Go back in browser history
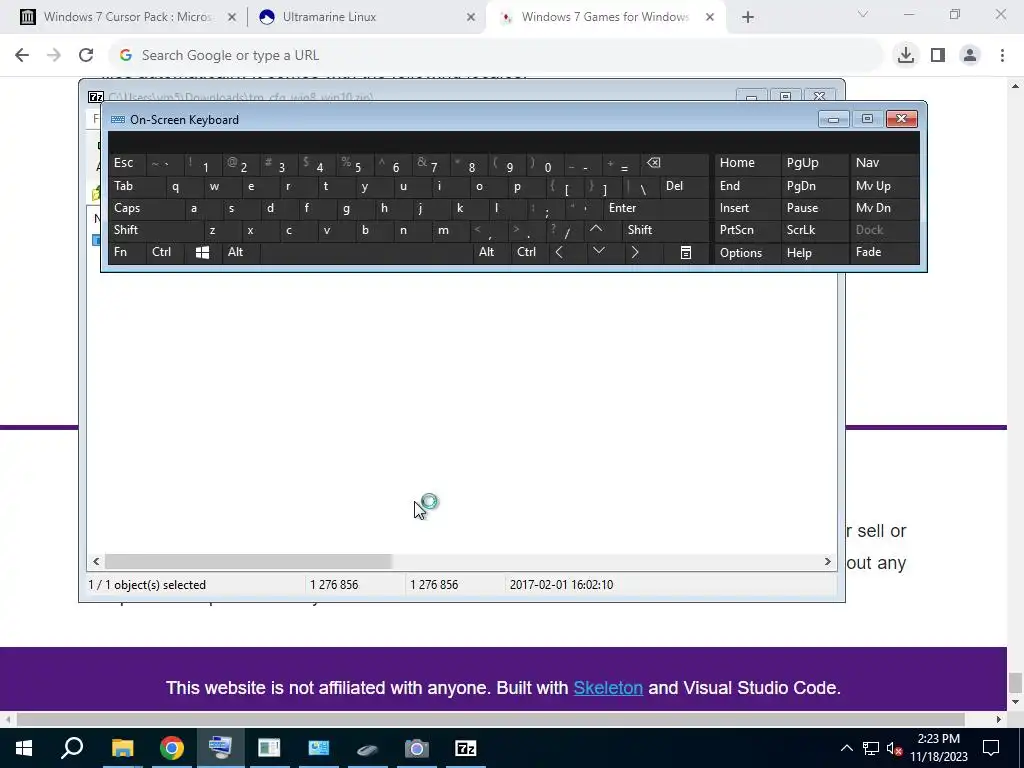This screenshot has height=768, width=1024. (22, 55)
